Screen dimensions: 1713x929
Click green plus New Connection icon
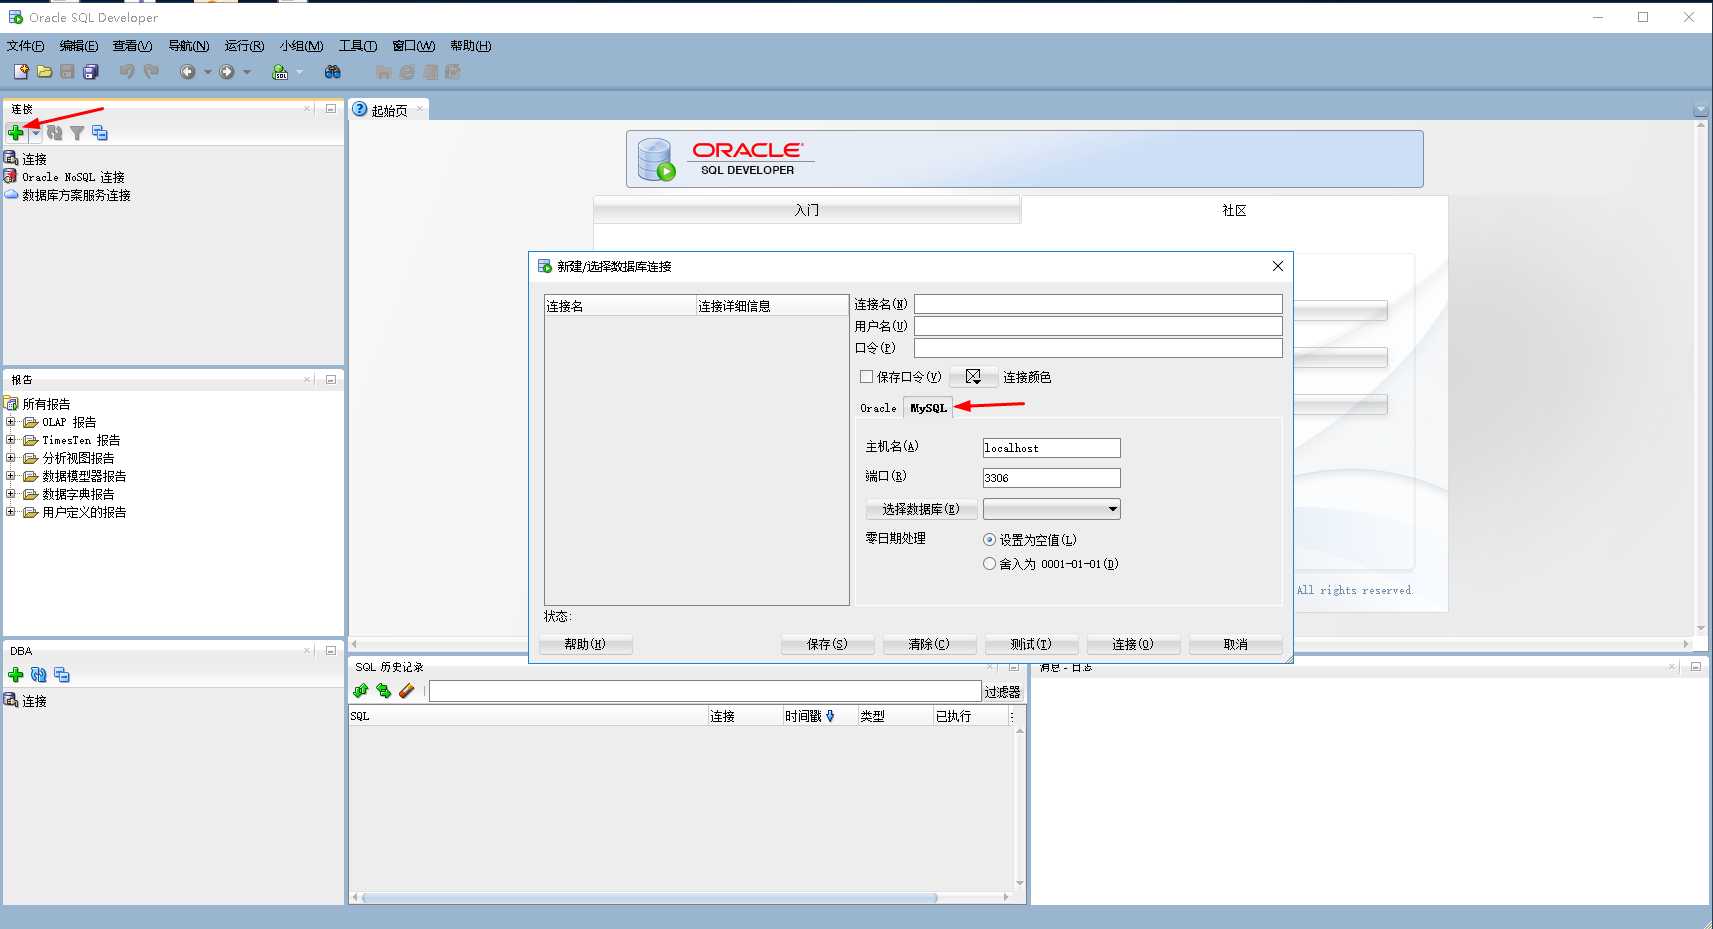[x=16, y=133]
